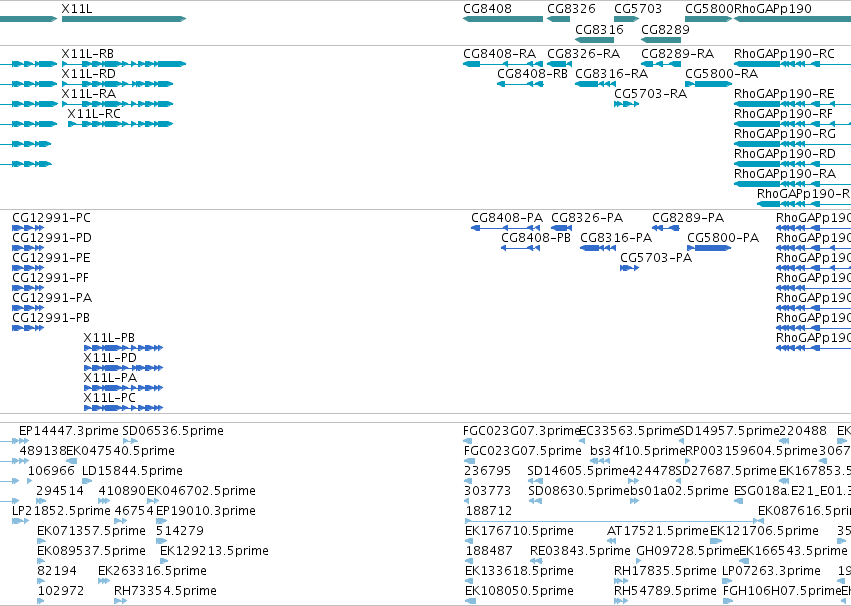This screenshot has height=606, width=851.
Task: Choose the CG8326-PA protein label
Action: click(587, 218)
